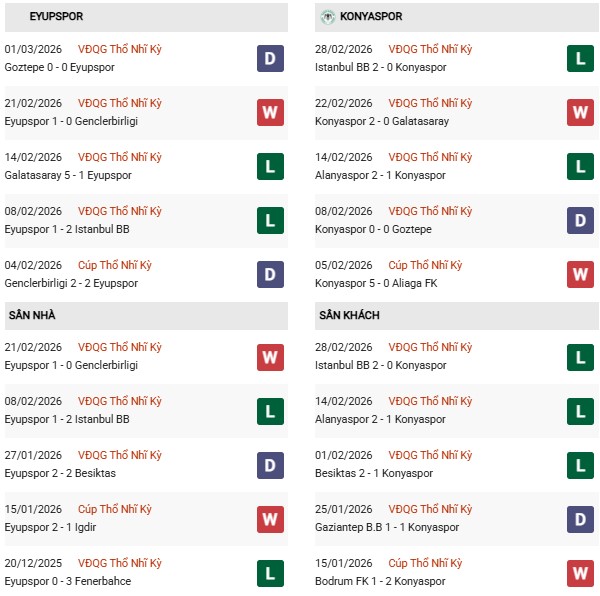Click the L badge for Istanbul BB 2-0 Konyaspor form row
This screenshot has width=600, height=596.
[x=581, y=58]
